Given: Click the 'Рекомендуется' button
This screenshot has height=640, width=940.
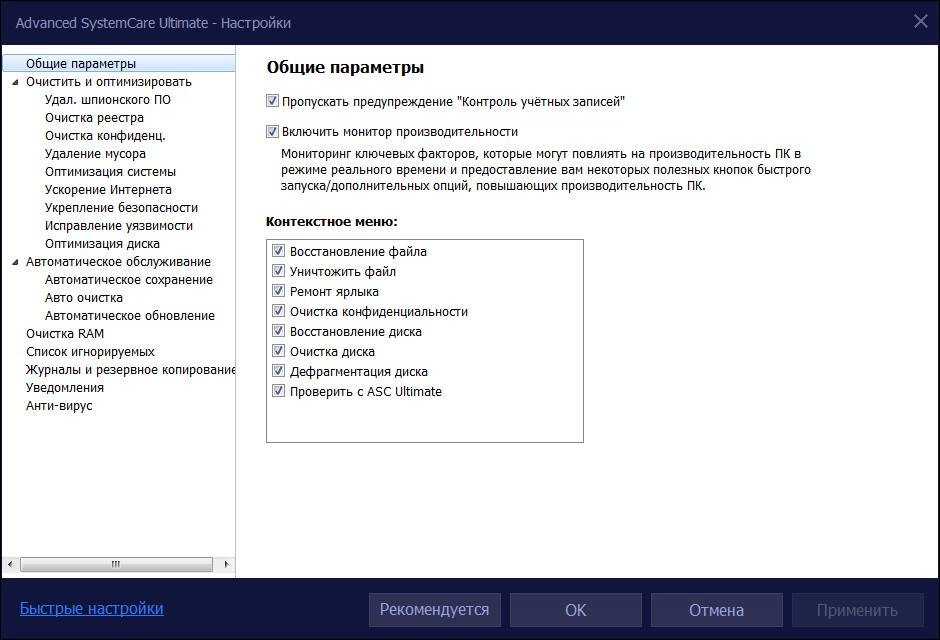Looking at the screenshot, I should 435,610.
